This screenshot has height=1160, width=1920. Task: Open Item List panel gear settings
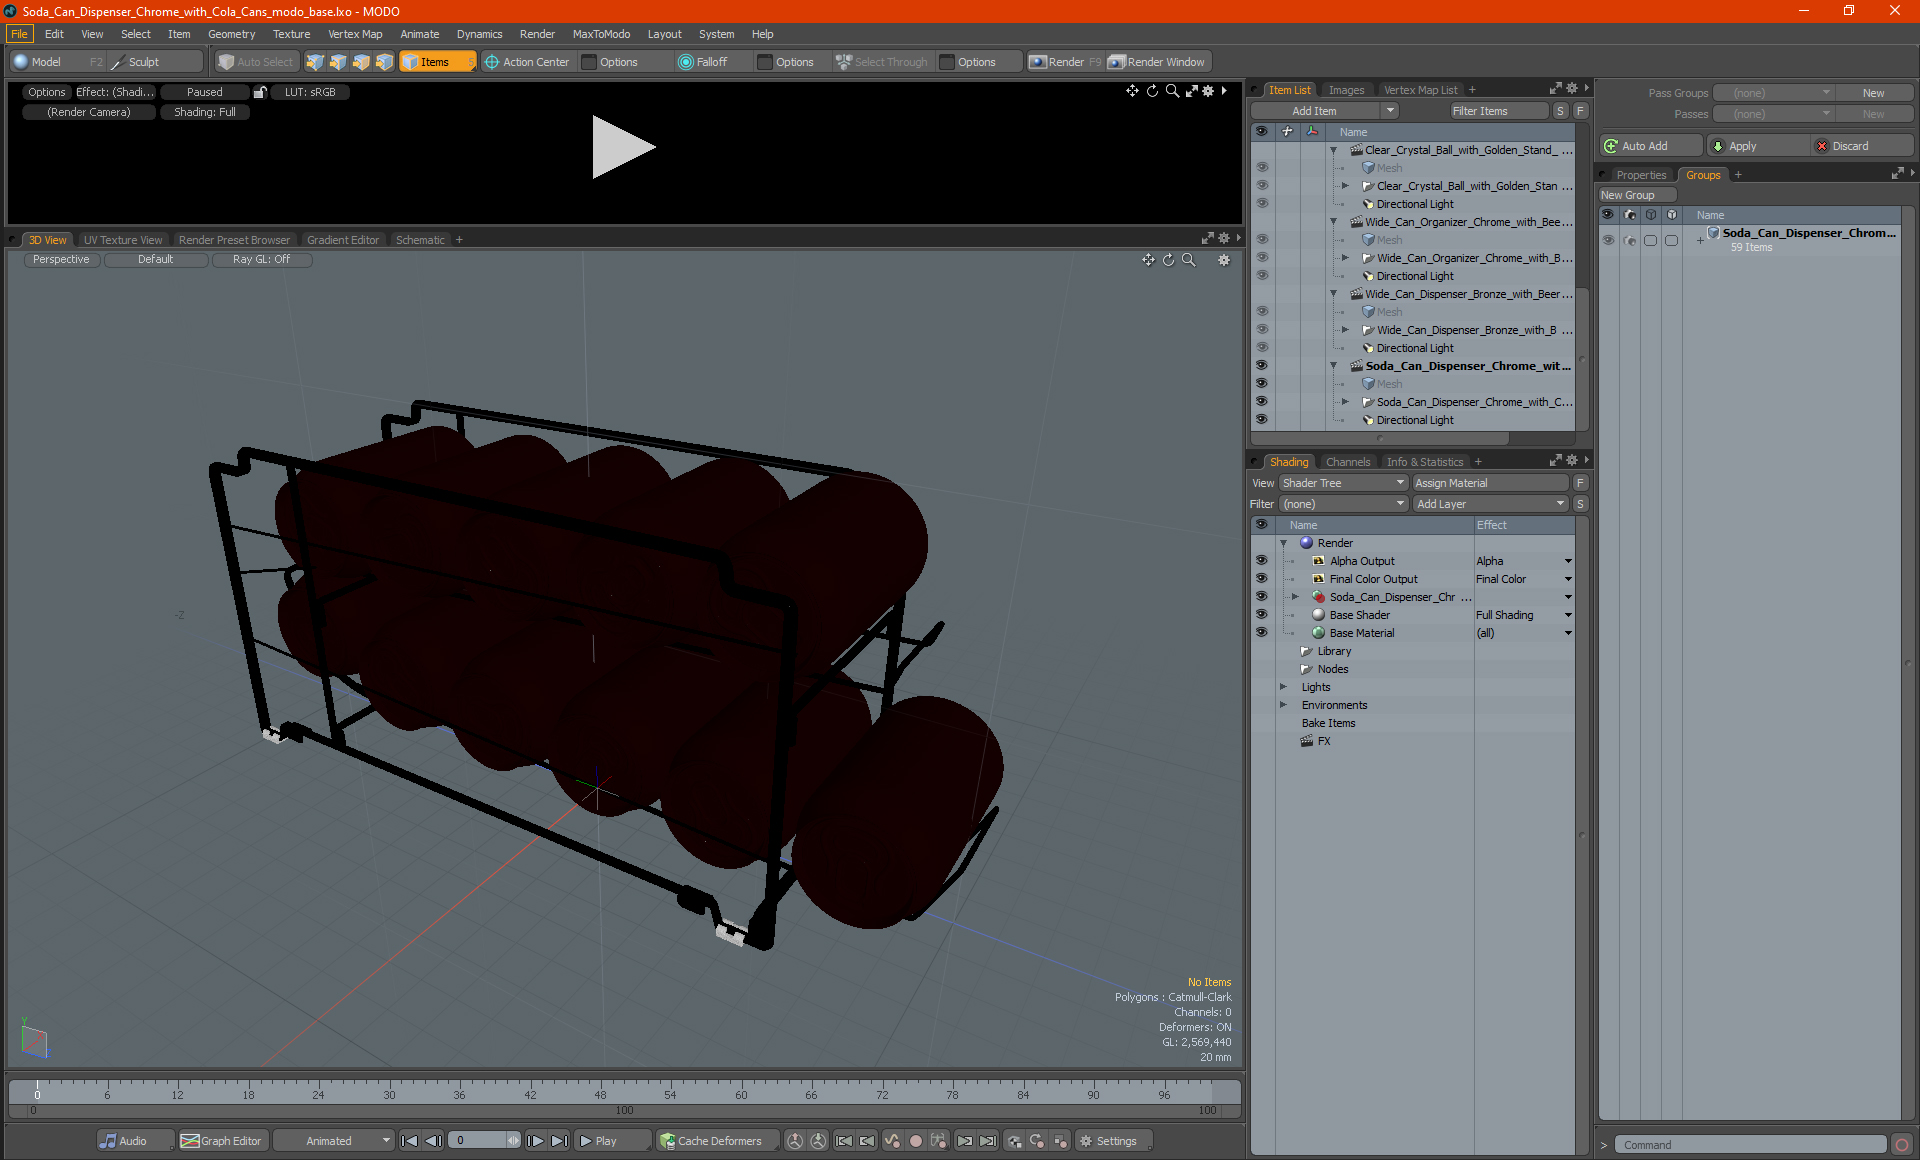tap(1572, 89)
